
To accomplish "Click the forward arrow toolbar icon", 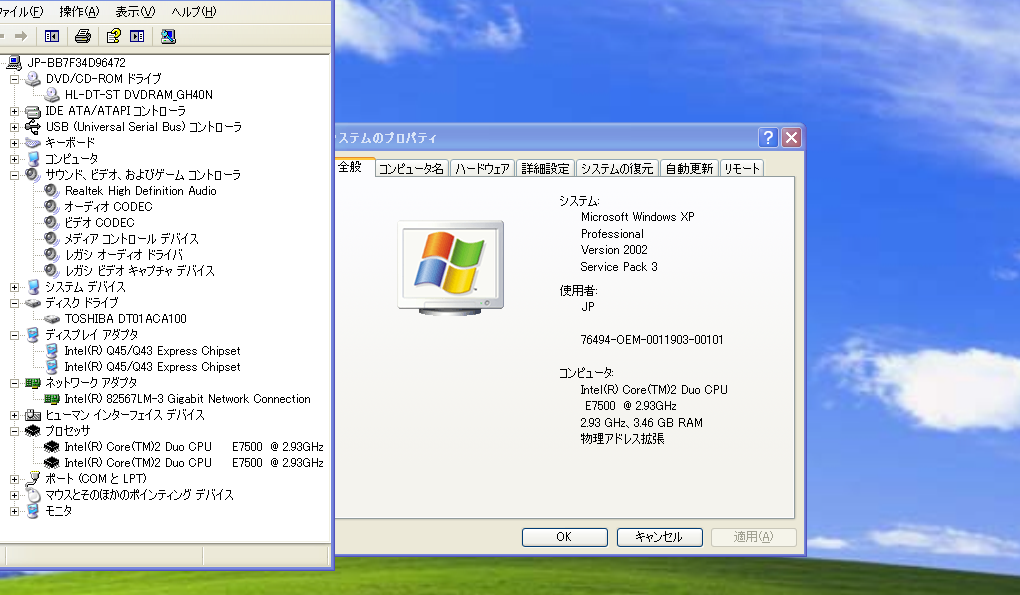I will click(21, 36).
